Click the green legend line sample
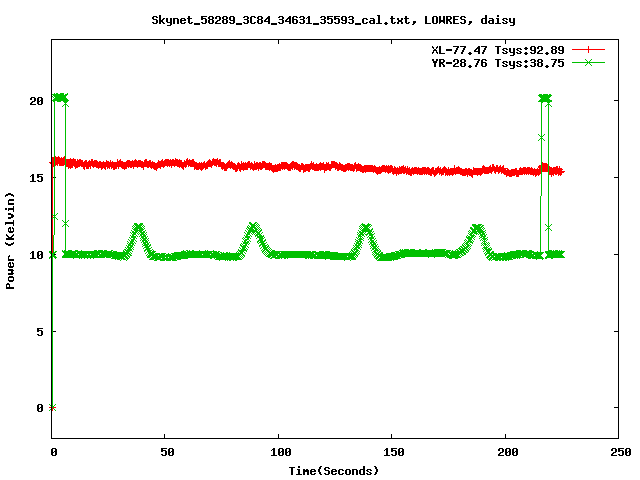Image resolution: width=640 pixels, height=480 pixels. [588, 62]
